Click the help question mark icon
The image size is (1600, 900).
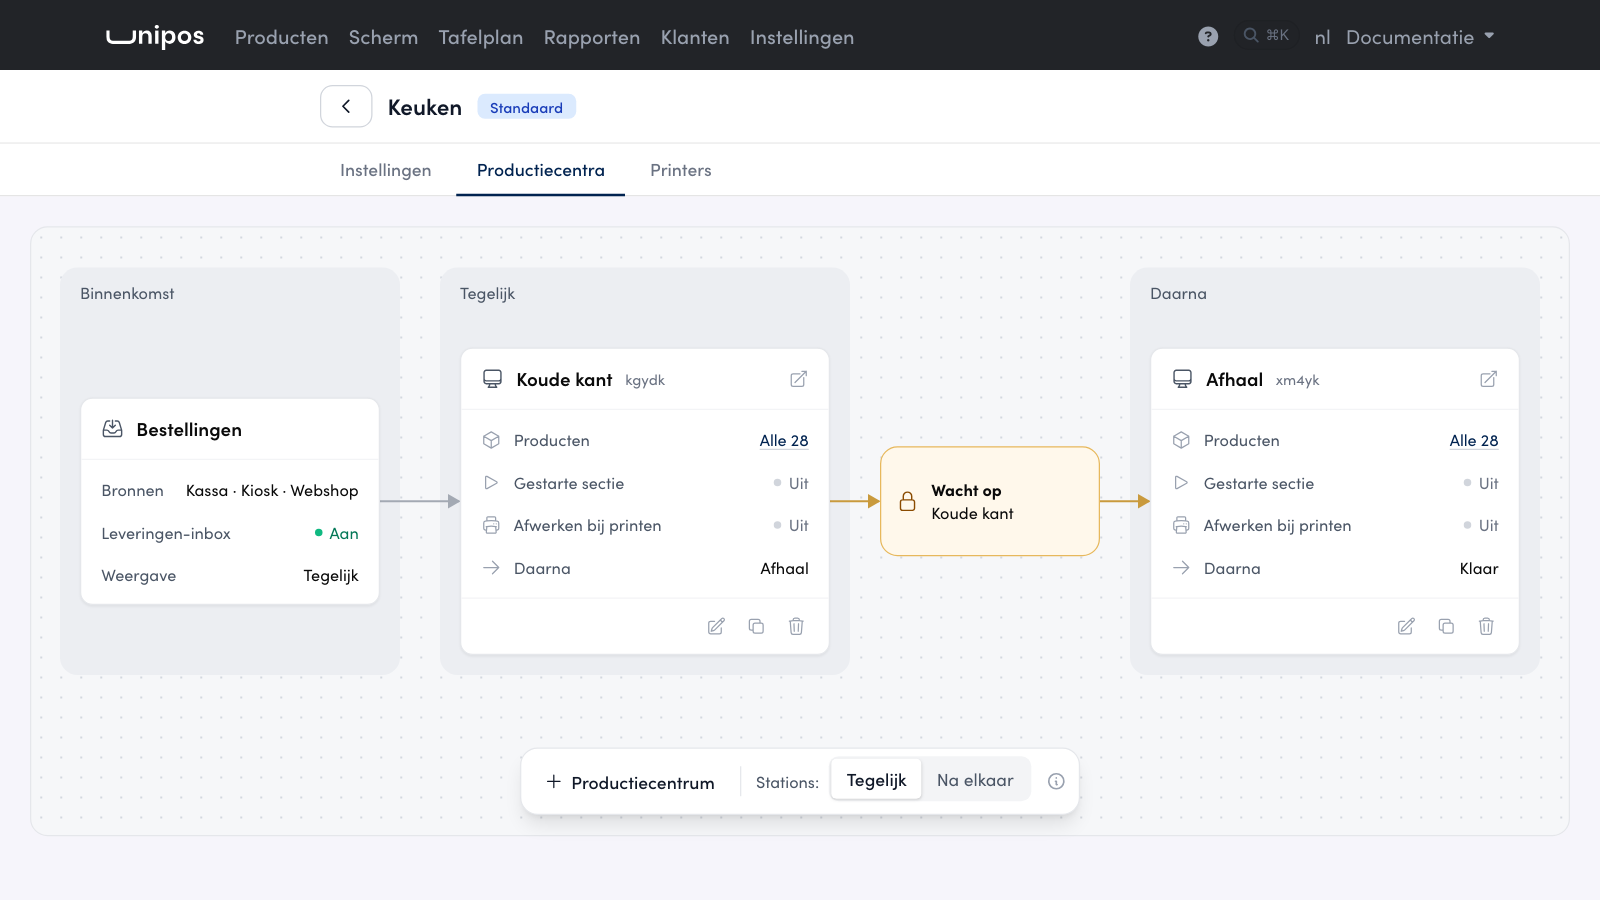1208,36
